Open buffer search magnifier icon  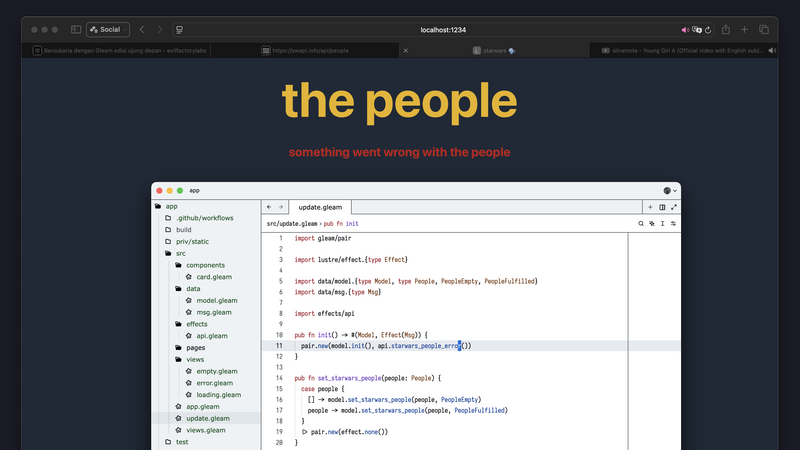(641, 223)
